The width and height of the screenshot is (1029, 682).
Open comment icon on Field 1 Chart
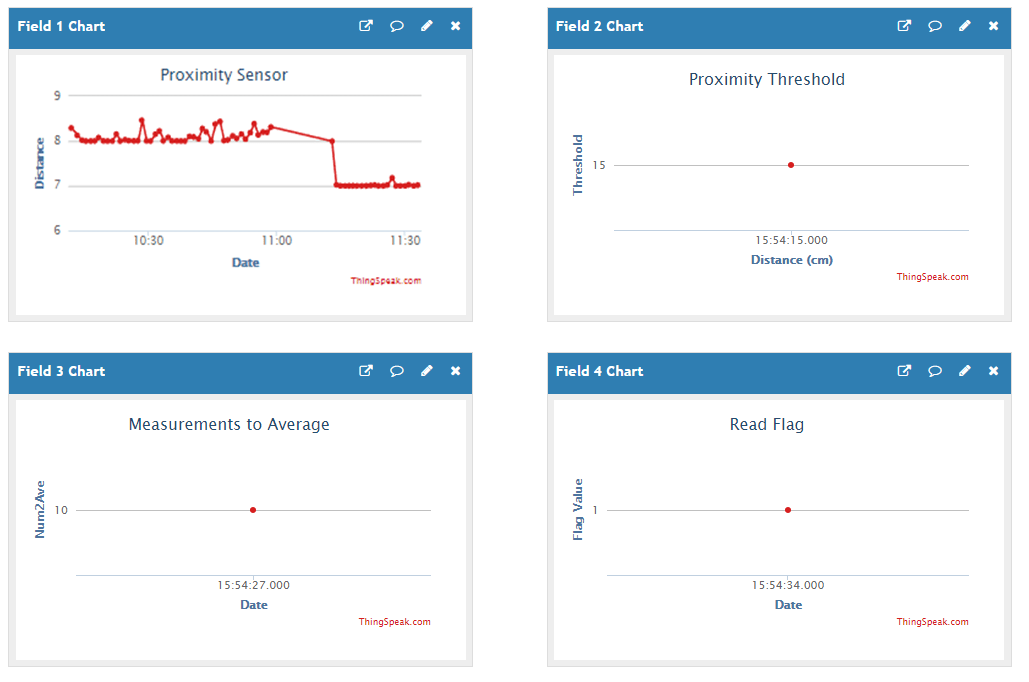pos(396,26)
